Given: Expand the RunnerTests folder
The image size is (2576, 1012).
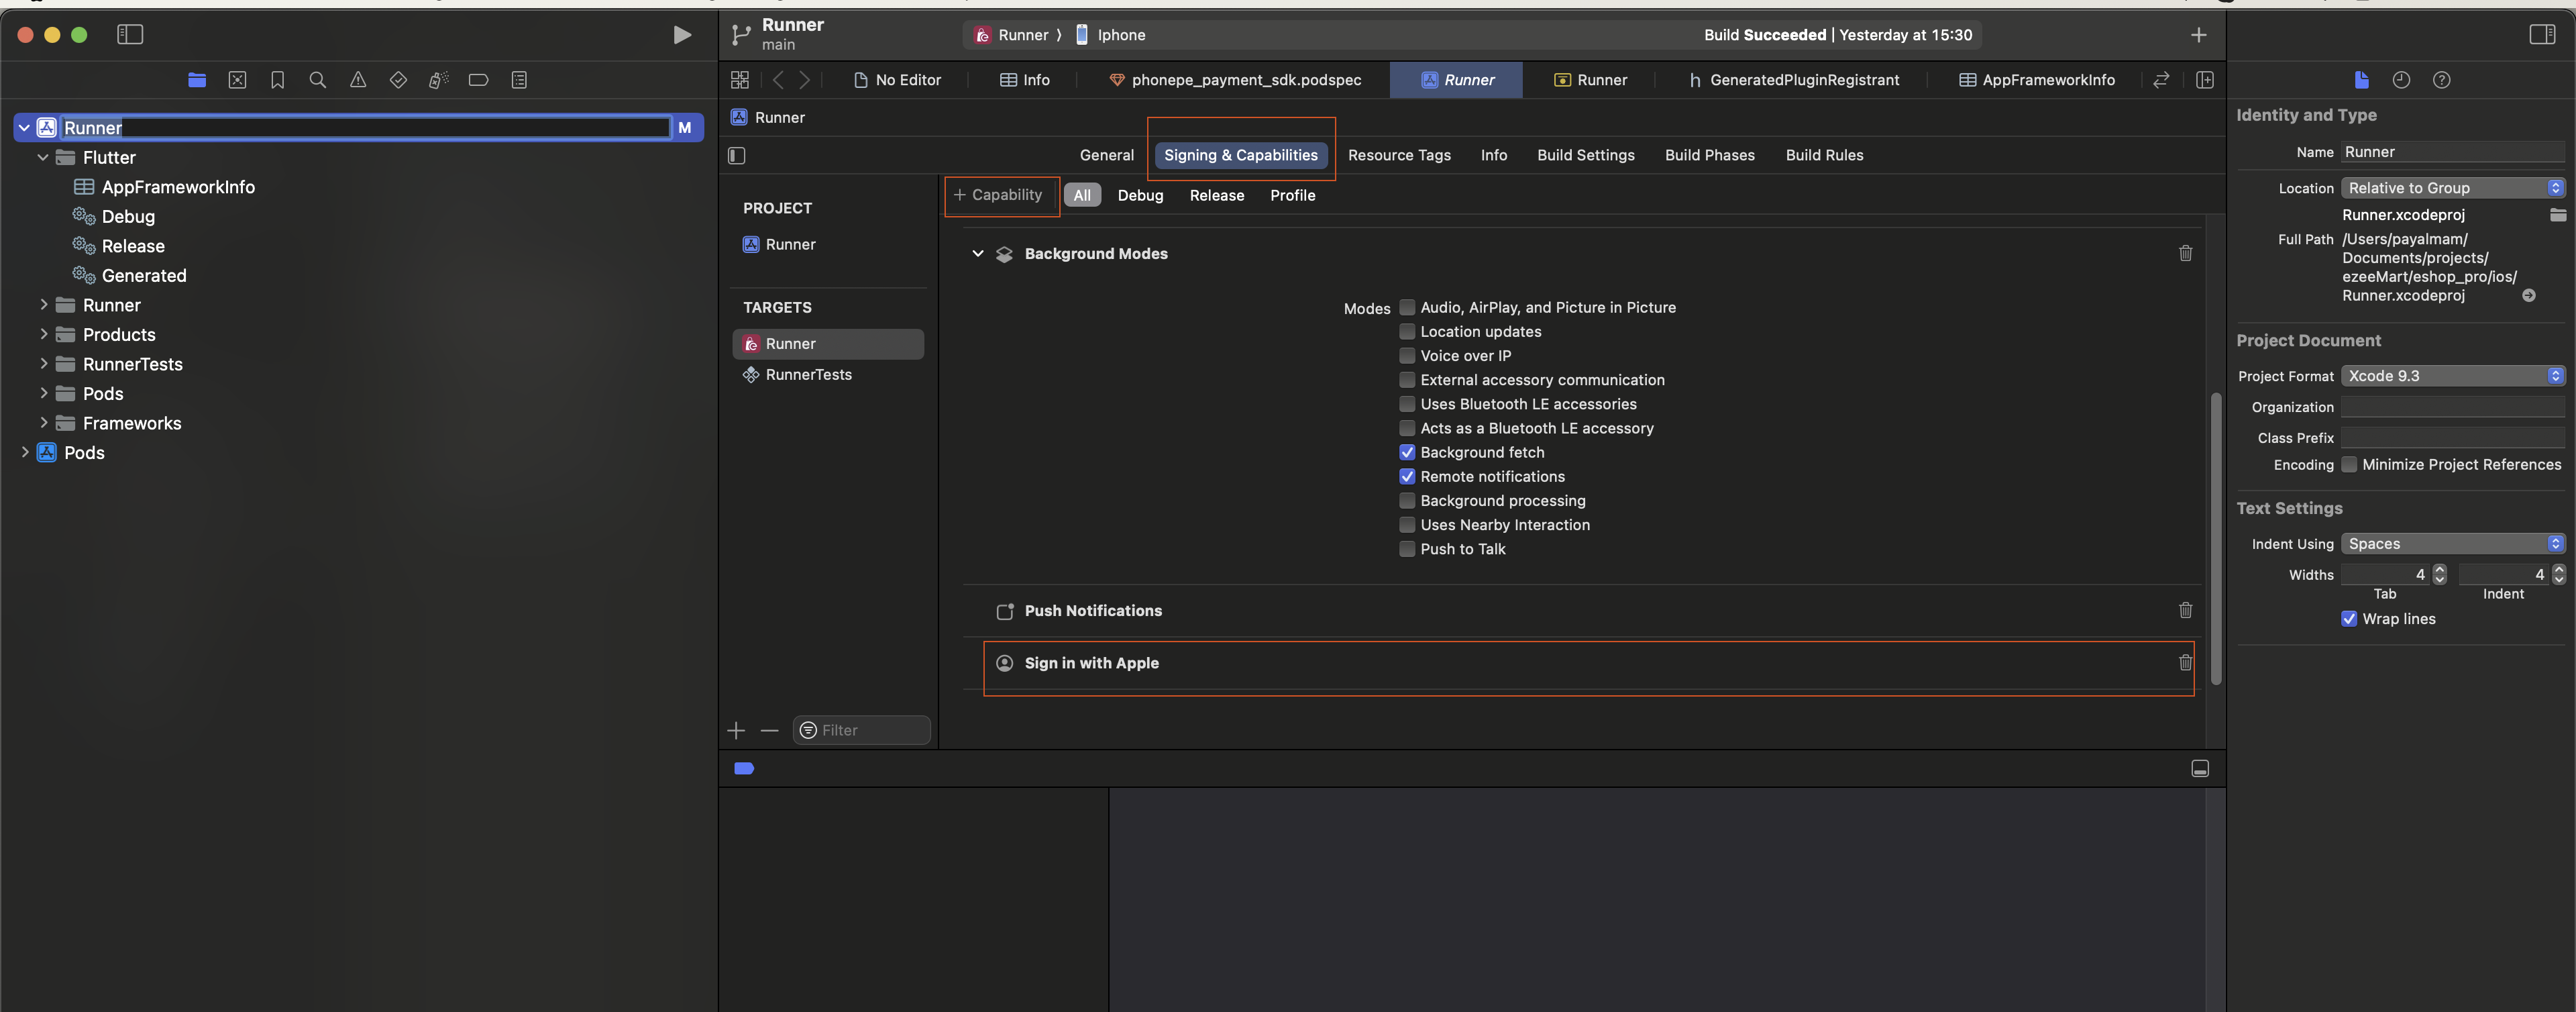Looking at the screenshot, I should (43, 364).
